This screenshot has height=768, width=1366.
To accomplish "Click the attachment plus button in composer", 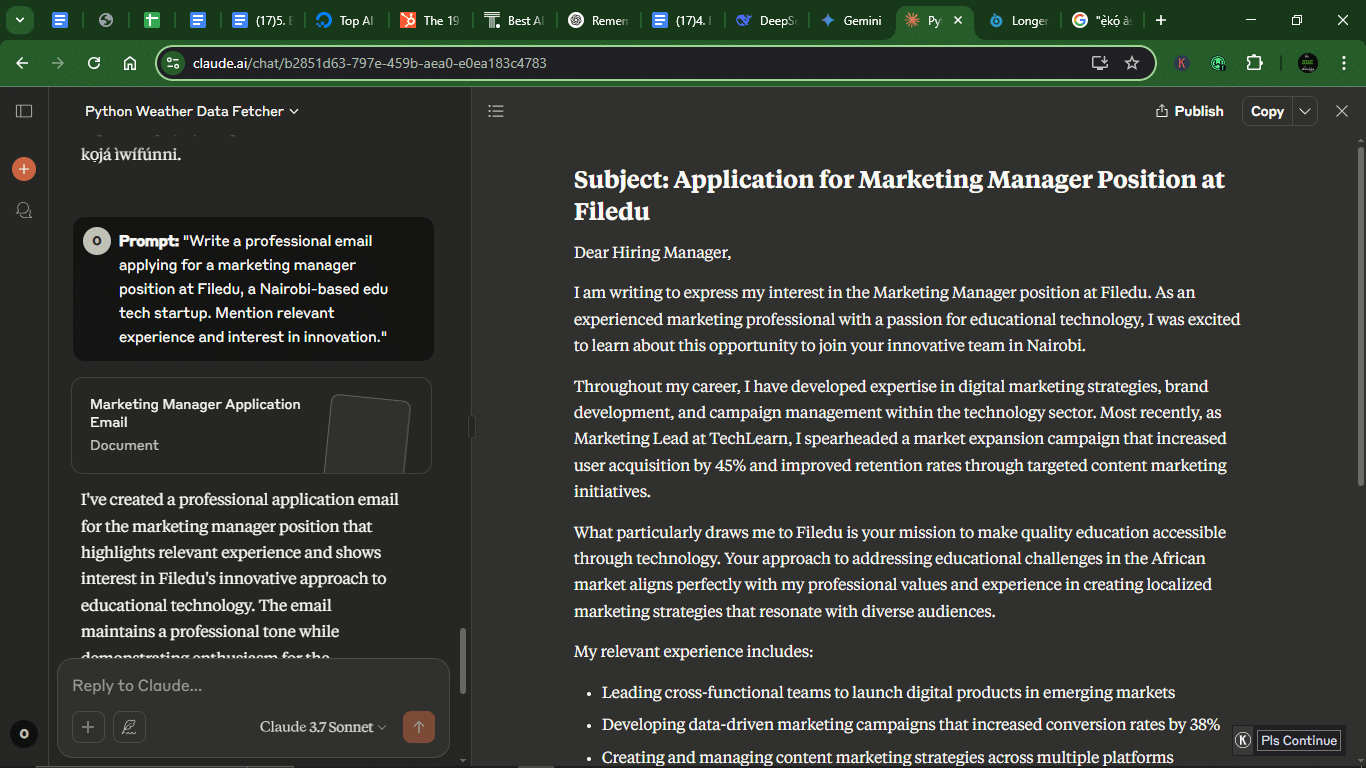I will [x=88, y=727].
